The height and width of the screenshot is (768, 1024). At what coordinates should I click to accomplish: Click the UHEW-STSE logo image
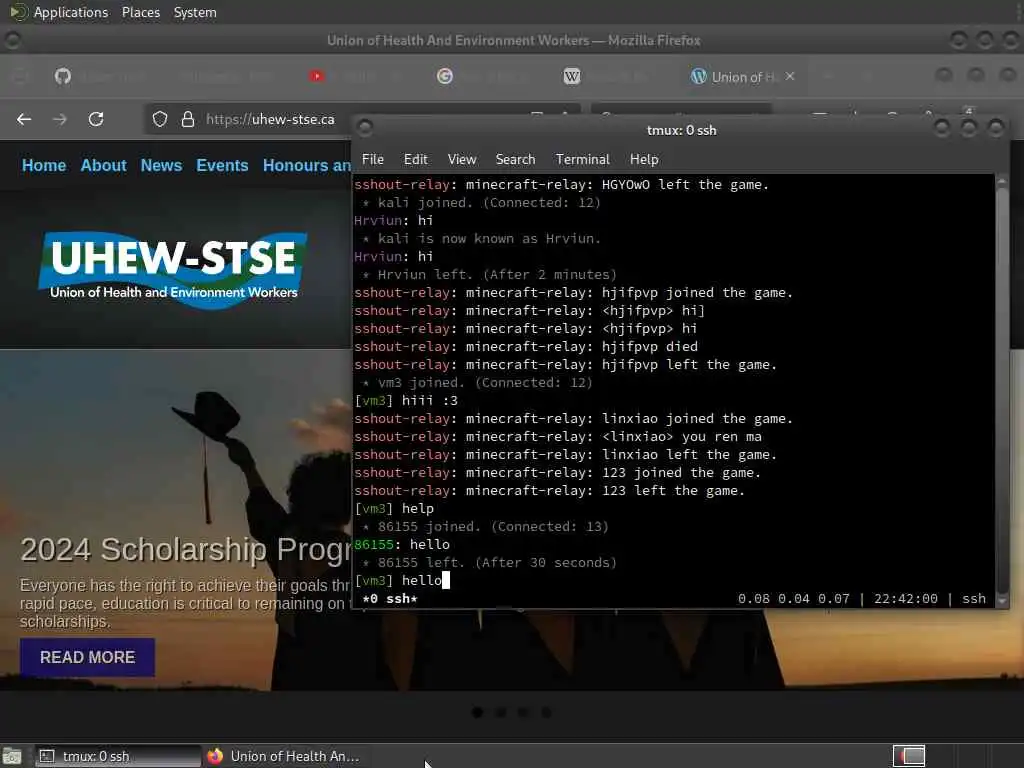click(172, 270)
